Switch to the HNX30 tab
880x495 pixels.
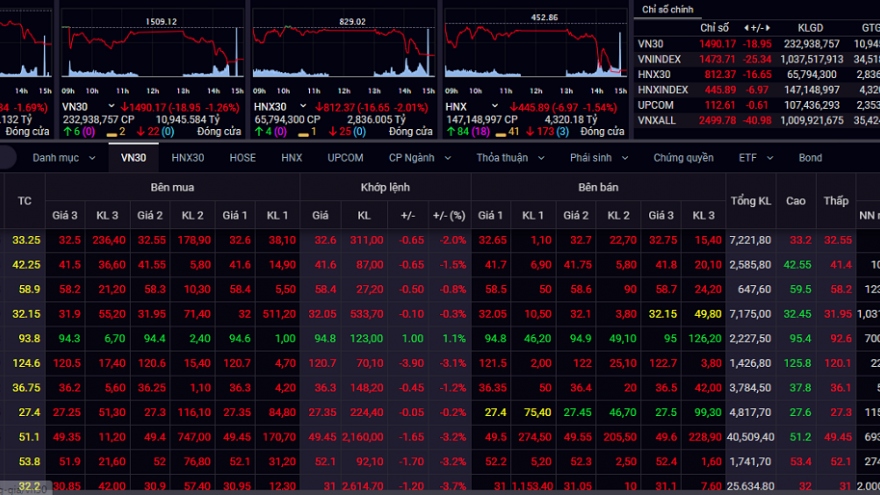187,158
